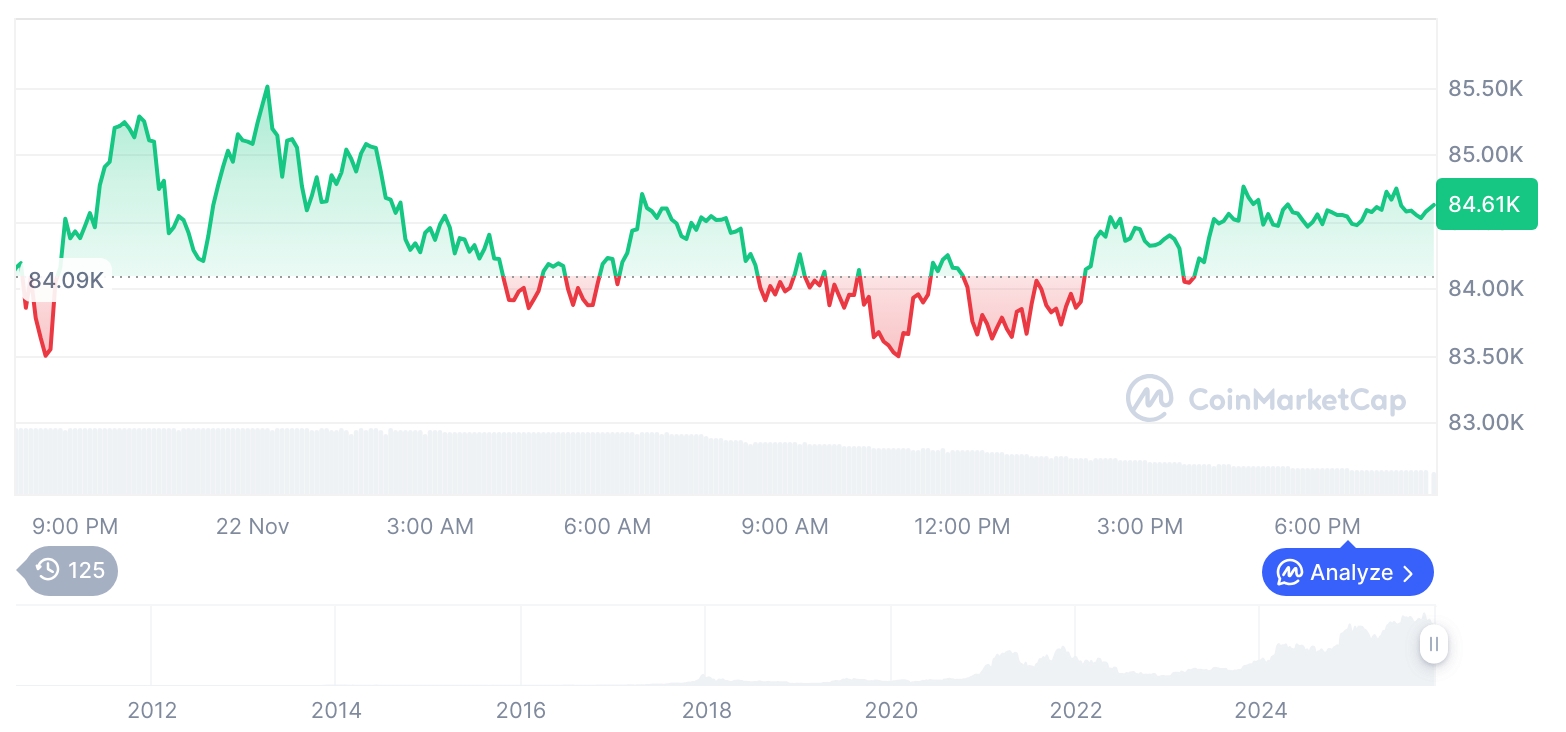1566x732 pixels.
Task: Click the 2024 year marker on the timeline
Action: [x=1260, y=711]
